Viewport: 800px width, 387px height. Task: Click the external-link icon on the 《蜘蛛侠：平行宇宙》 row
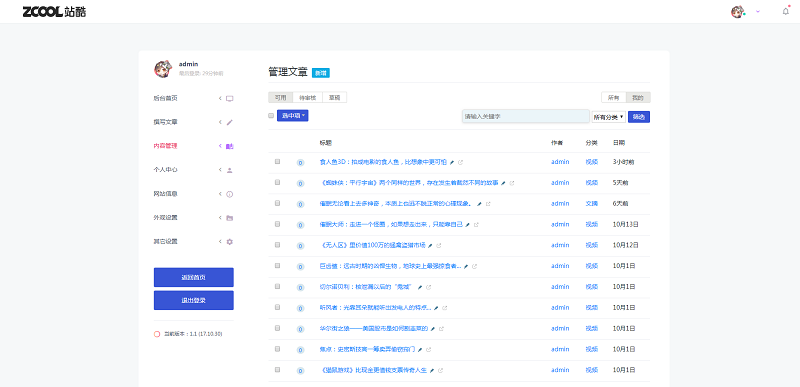512,183
